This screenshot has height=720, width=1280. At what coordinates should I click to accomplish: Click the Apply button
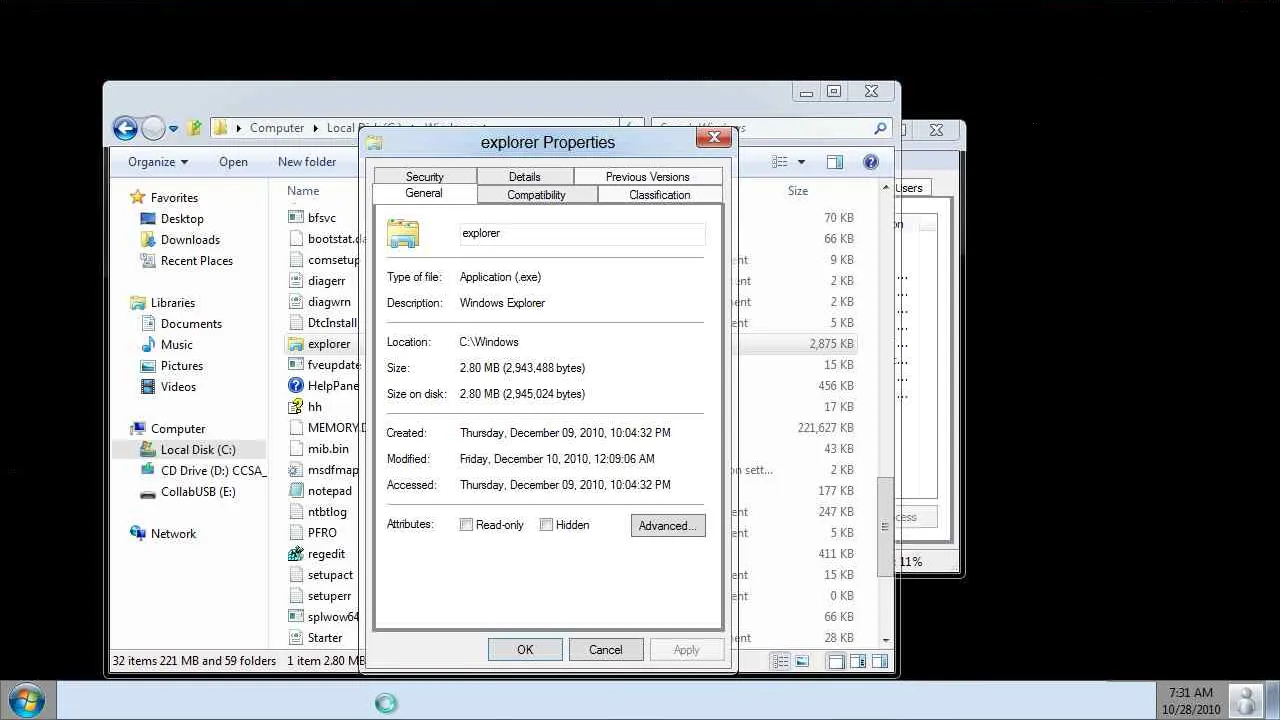point(686,650)
